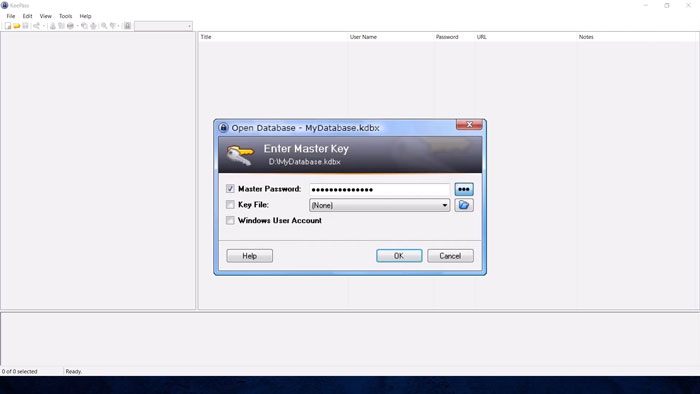
Task: Click into the Master Password field
Action: point(379,189)
